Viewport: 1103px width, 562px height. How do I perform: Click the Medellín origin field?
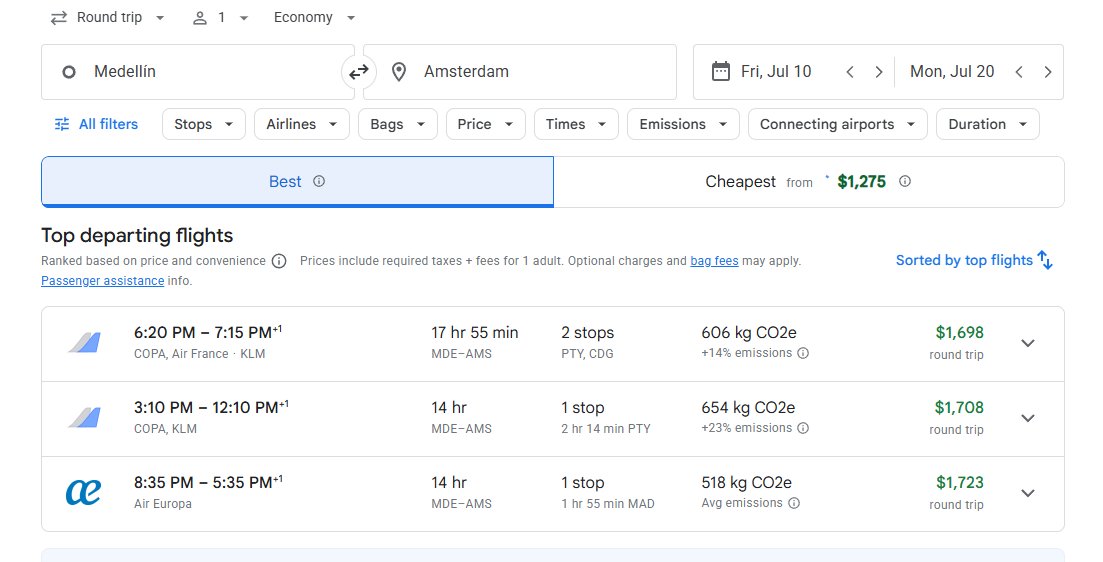pyautogui.click(x=198, y=72)
